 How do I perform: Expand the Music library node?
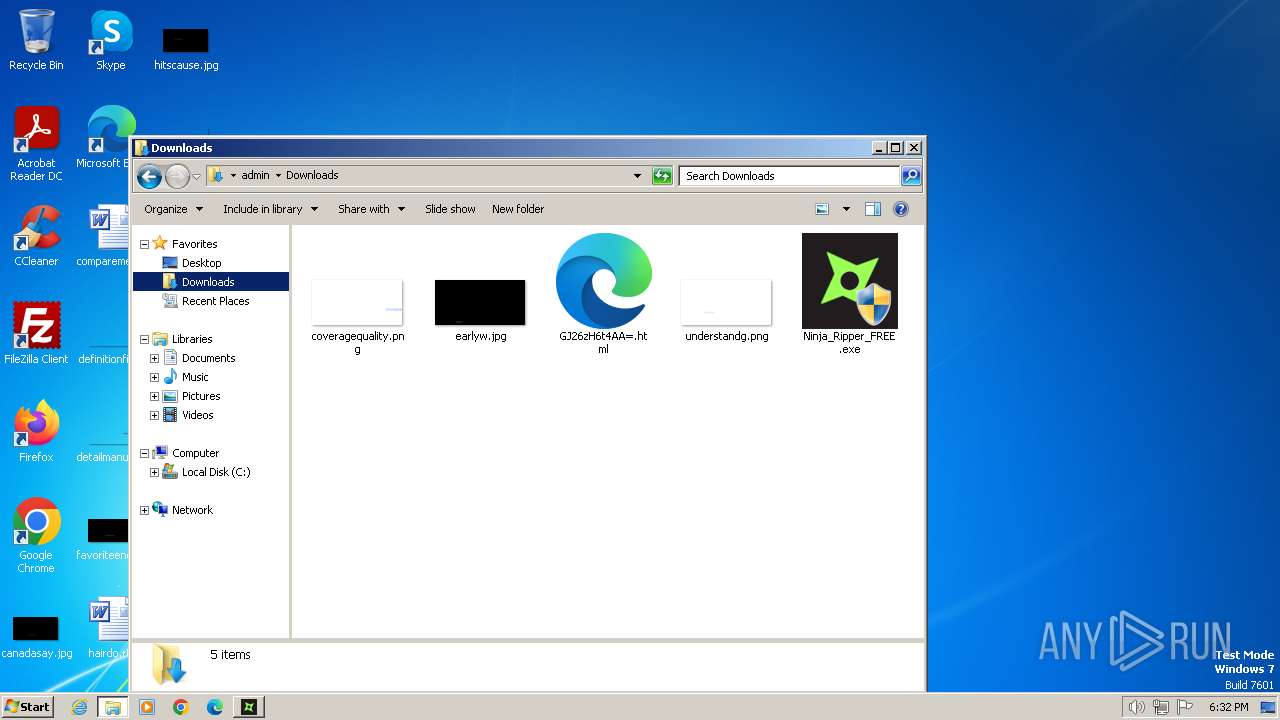tap(154, 377)
